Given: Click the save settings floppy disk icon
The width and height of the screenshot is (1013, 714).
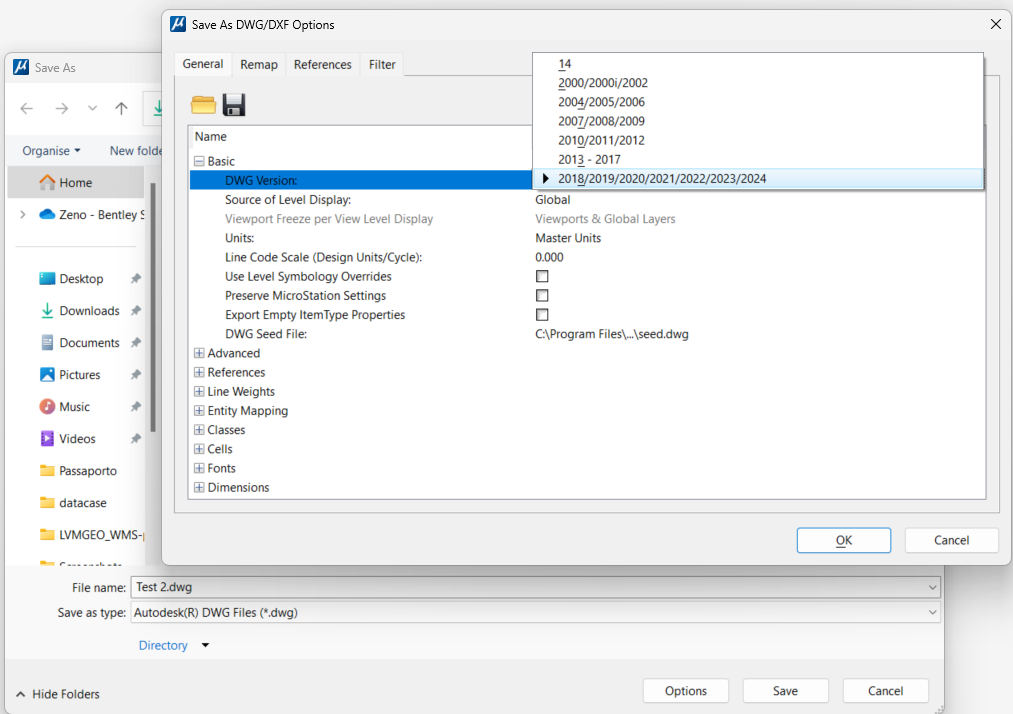Looking at the screenshot, I should [x=234, y=105].
